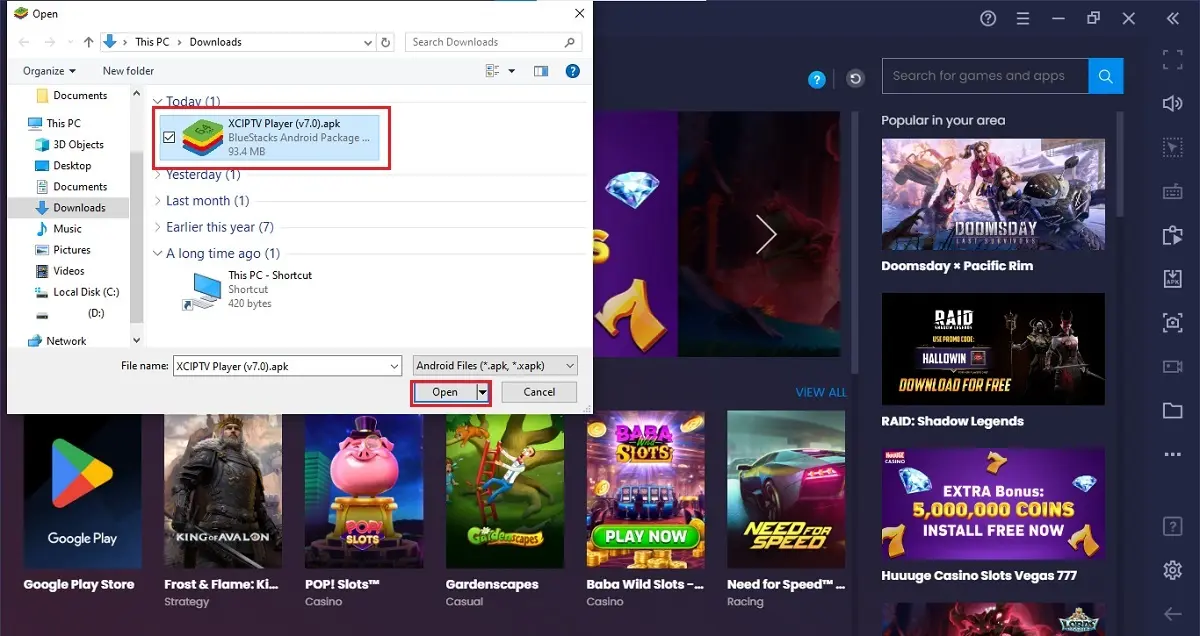Click This PC in the address path
Viewport: 1200px width, 636px height.
pos(152,42)
